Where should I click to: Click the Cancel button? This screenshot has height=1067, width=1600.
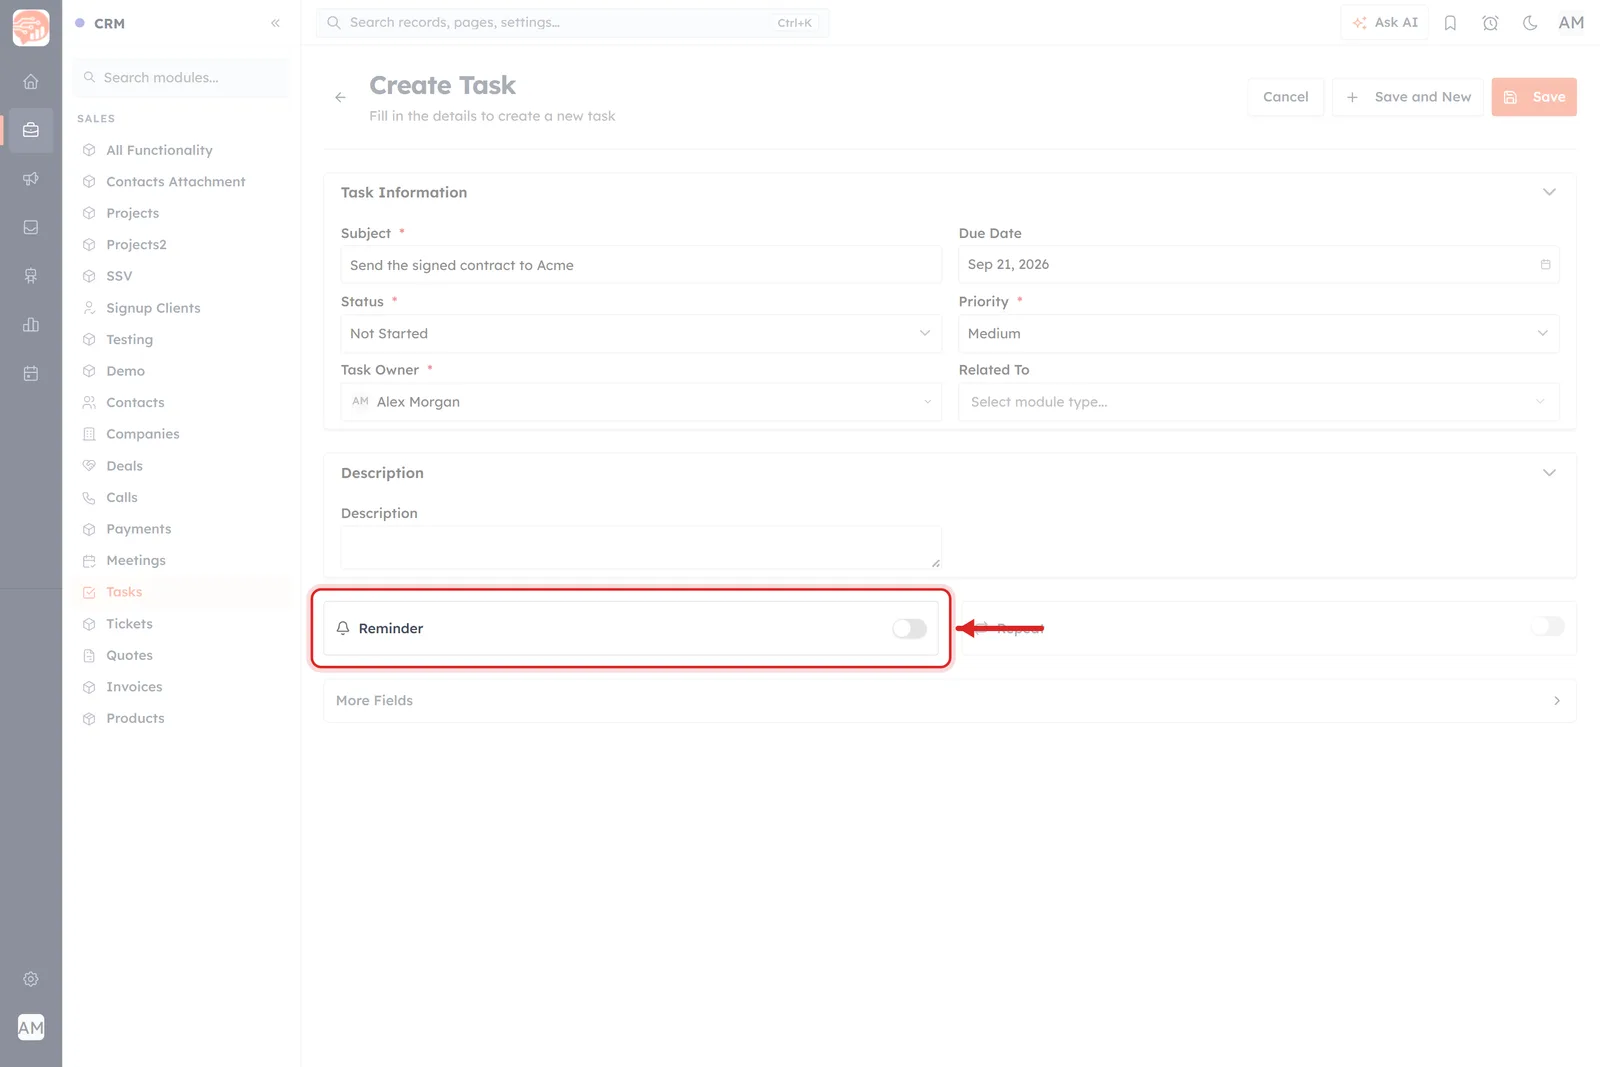point(1285,97)
